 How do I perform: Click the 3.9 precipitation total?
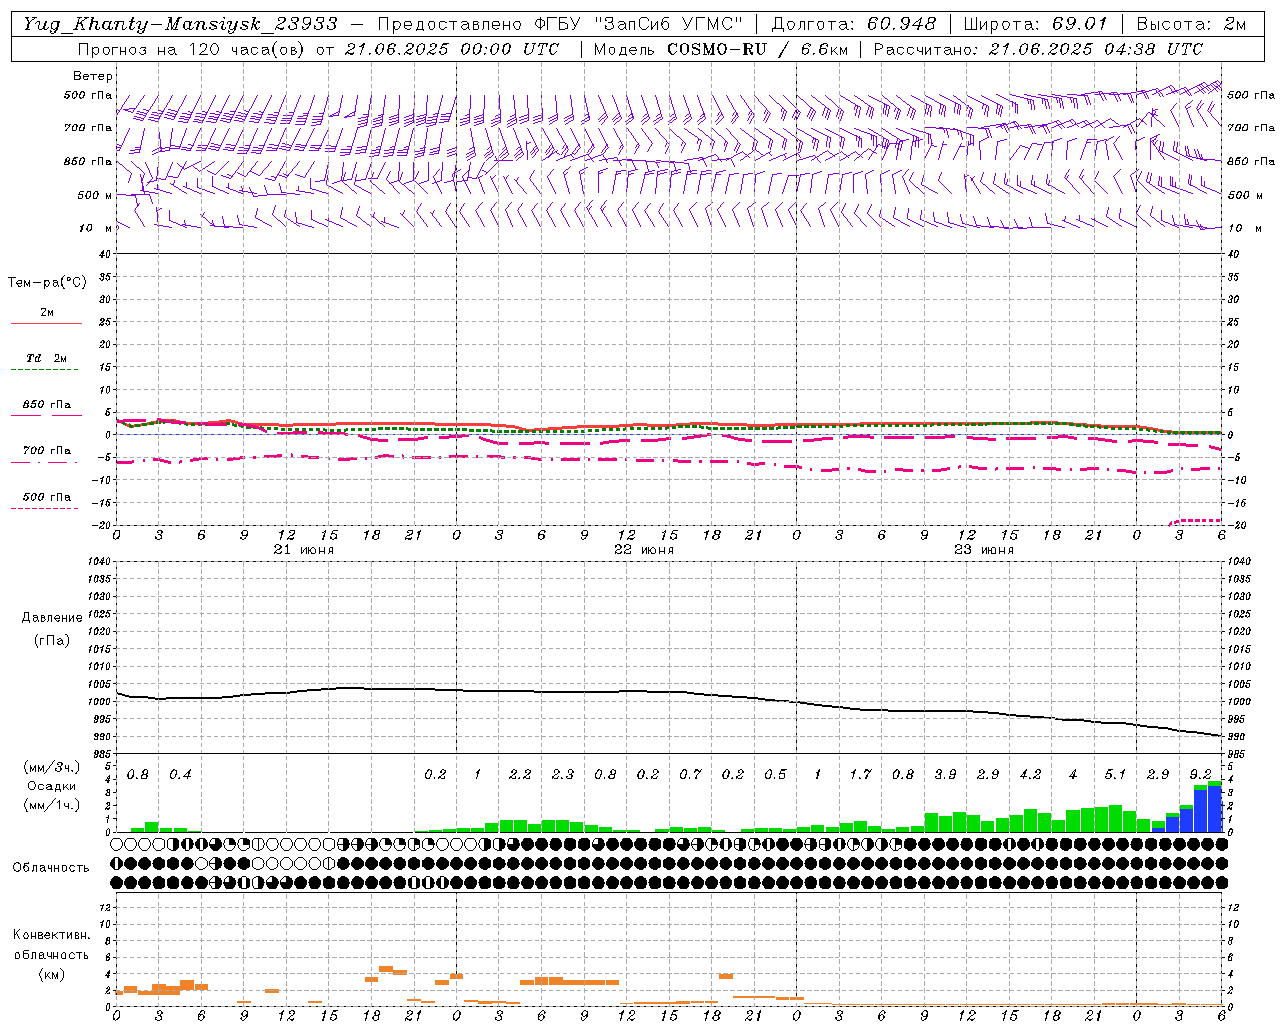[945, 775]
